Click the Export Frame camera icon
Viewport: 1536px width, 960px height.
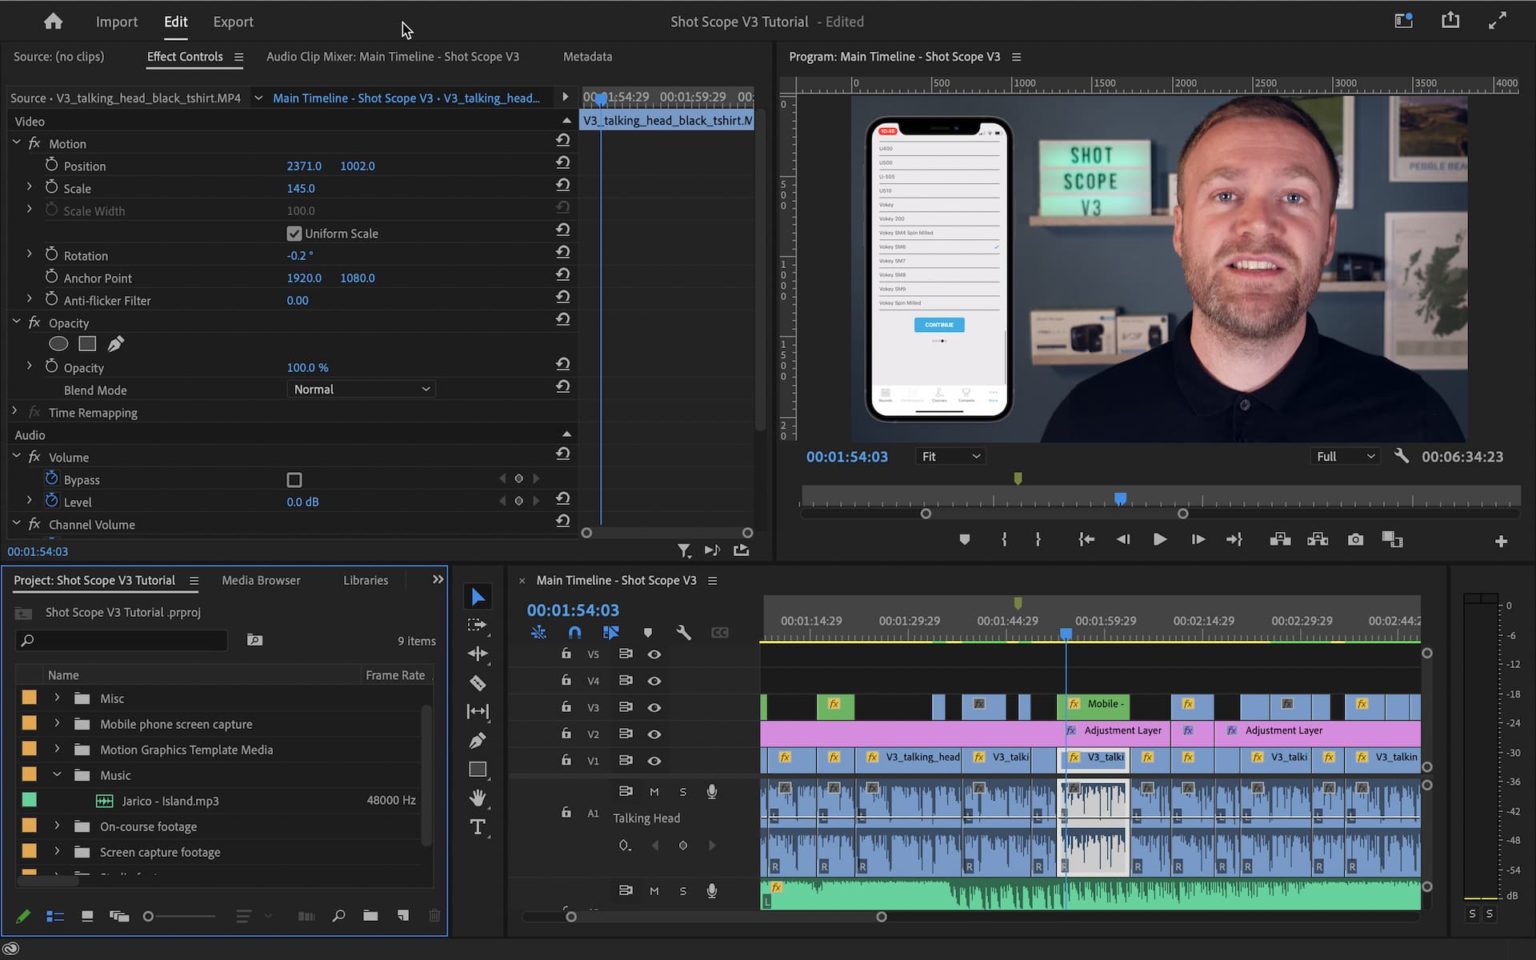coord(1355,539)
